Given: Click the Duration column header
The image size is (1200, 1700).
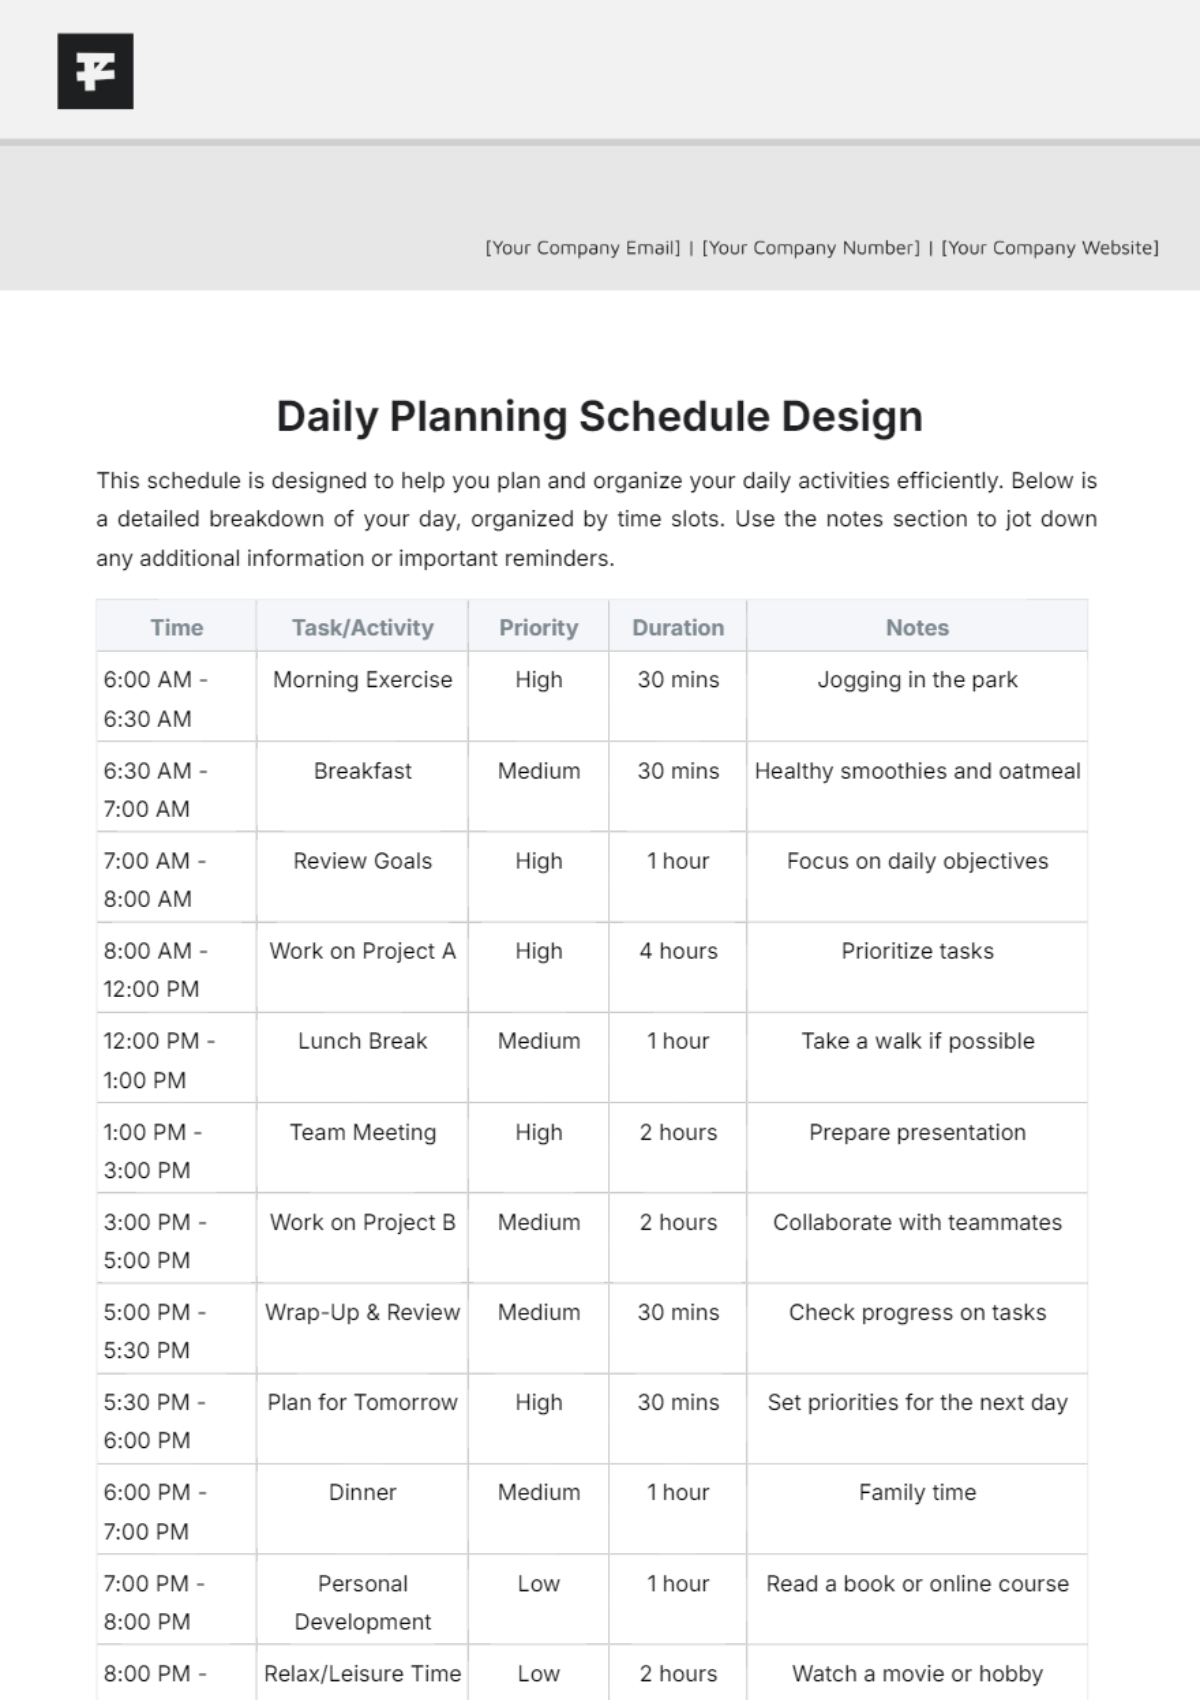Looking at the screenshot, I should (678, 627).
